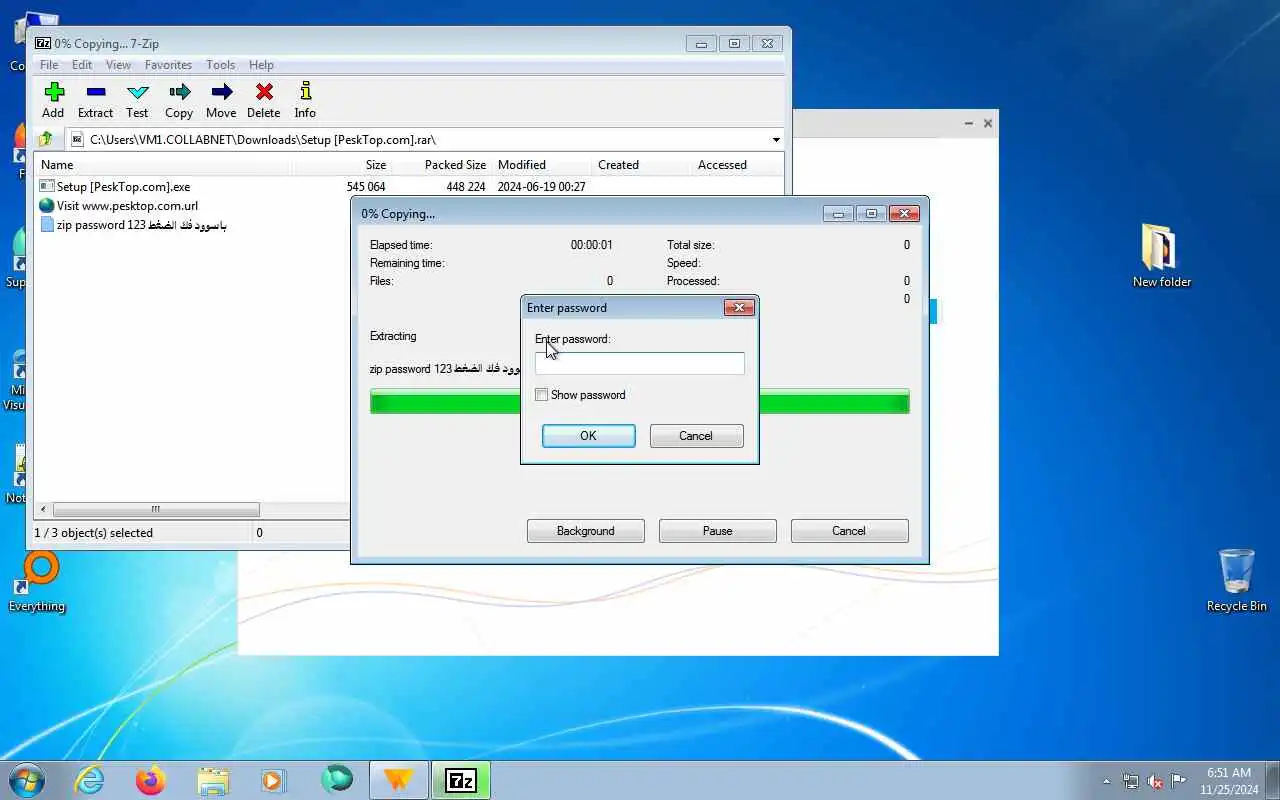Open the File menu
Viewport: 1280px width, 800px height.
(x=49, y=65)
